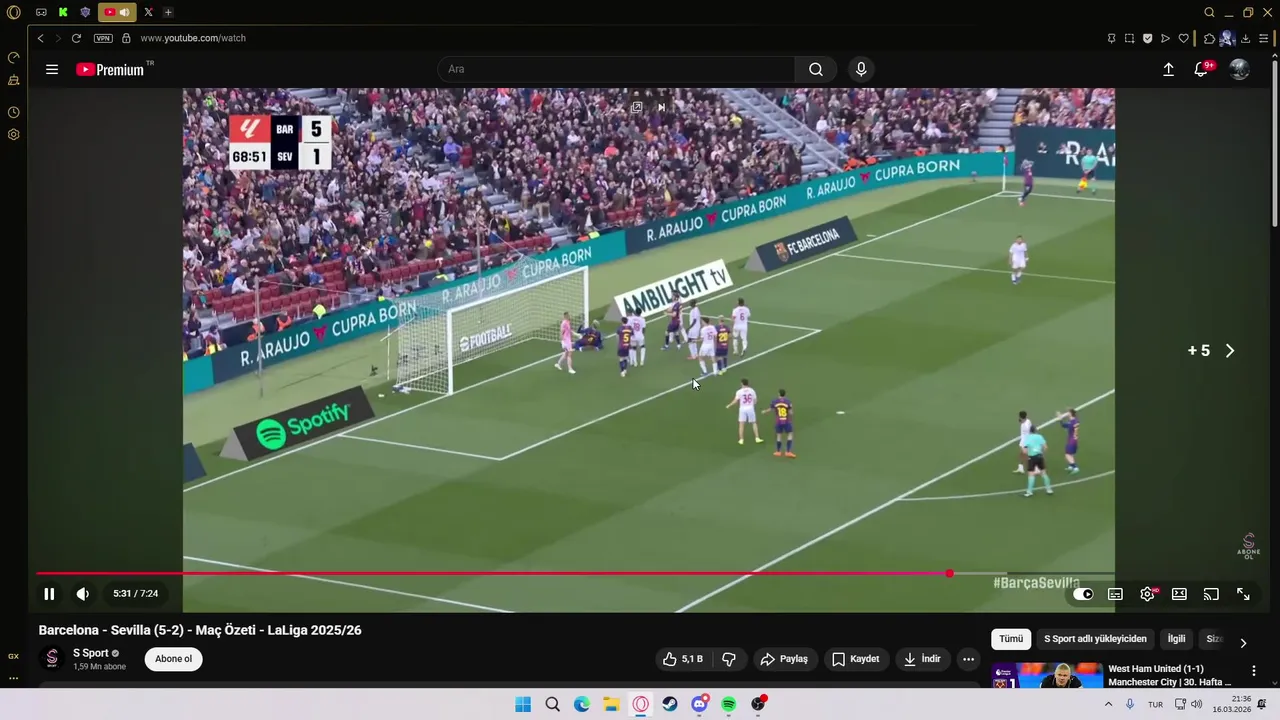Start voice search with microphone icon
This screenshot has width=1280, height=720.
pyautogui.click(x=861, y=69)
